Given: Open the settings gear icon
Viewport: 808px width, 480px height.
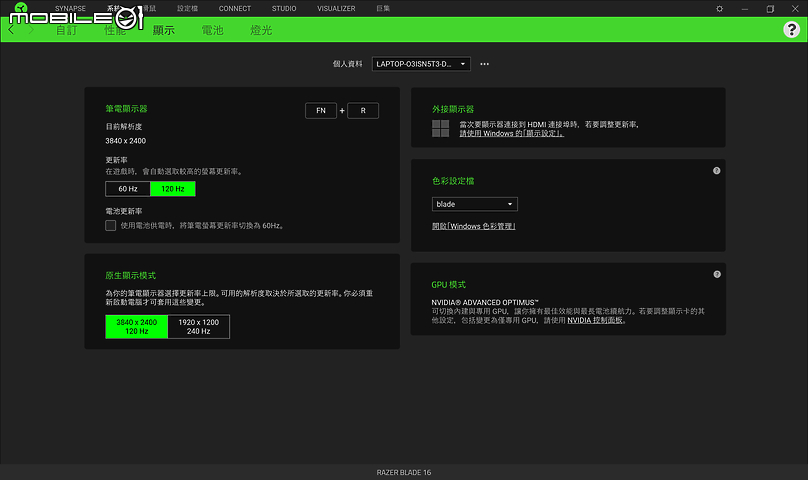Looking at the screenshot, I should 719,9.
